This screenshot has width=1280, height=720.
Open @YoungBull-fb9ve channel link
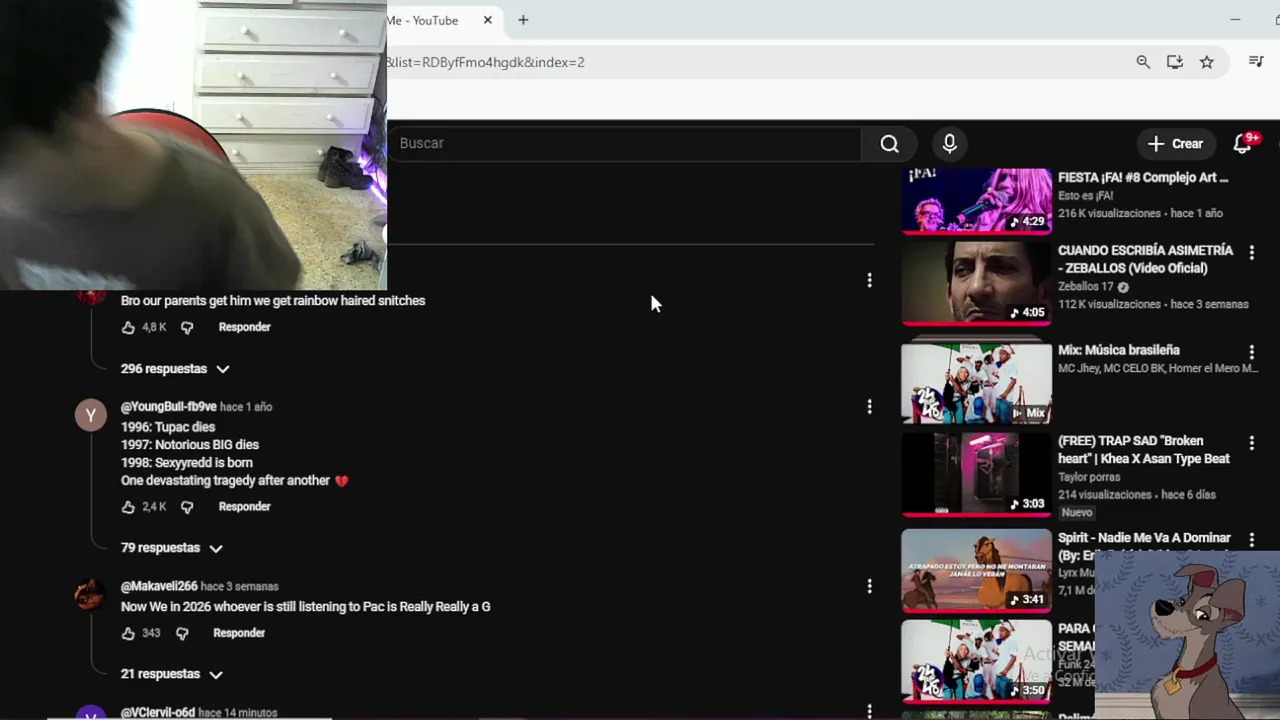[168, 407]
